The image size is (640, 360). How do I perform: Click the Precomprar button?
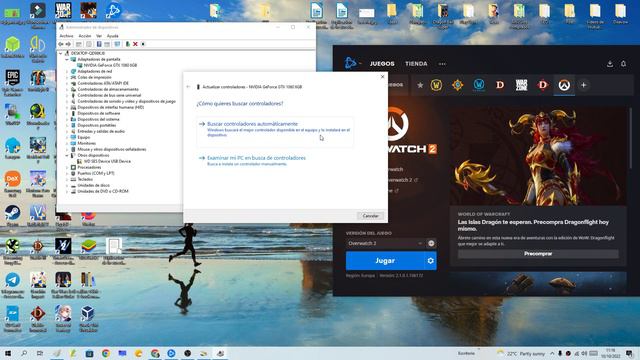point(538,253)
